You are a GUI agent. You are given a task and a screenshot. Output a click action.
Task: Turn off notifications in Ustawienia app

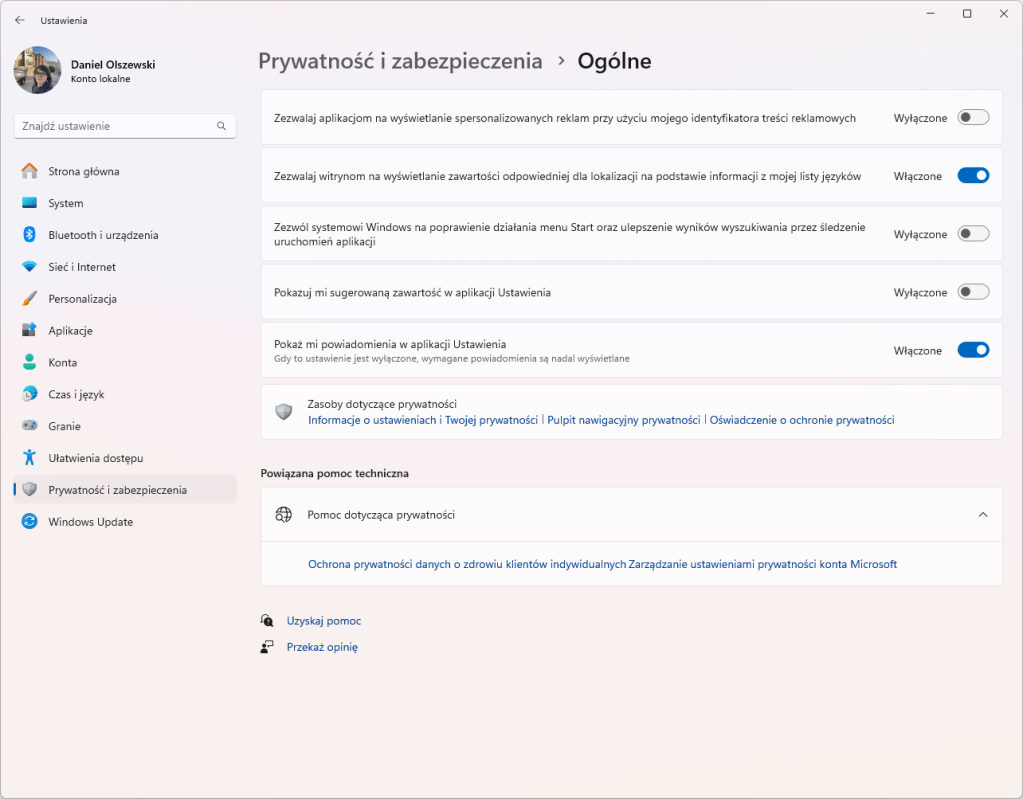point(971,350)
